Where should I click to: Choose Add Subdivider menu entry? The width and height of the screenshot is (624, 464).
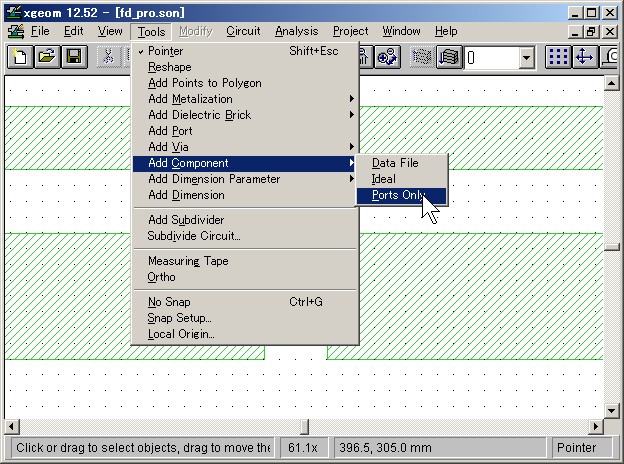pos(246,220)
